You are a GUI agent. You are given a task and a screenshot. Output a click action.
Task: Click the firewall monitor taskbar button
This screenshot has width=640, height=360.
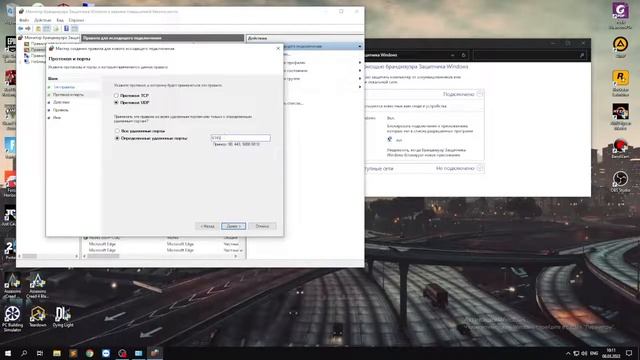pos(155,353)
